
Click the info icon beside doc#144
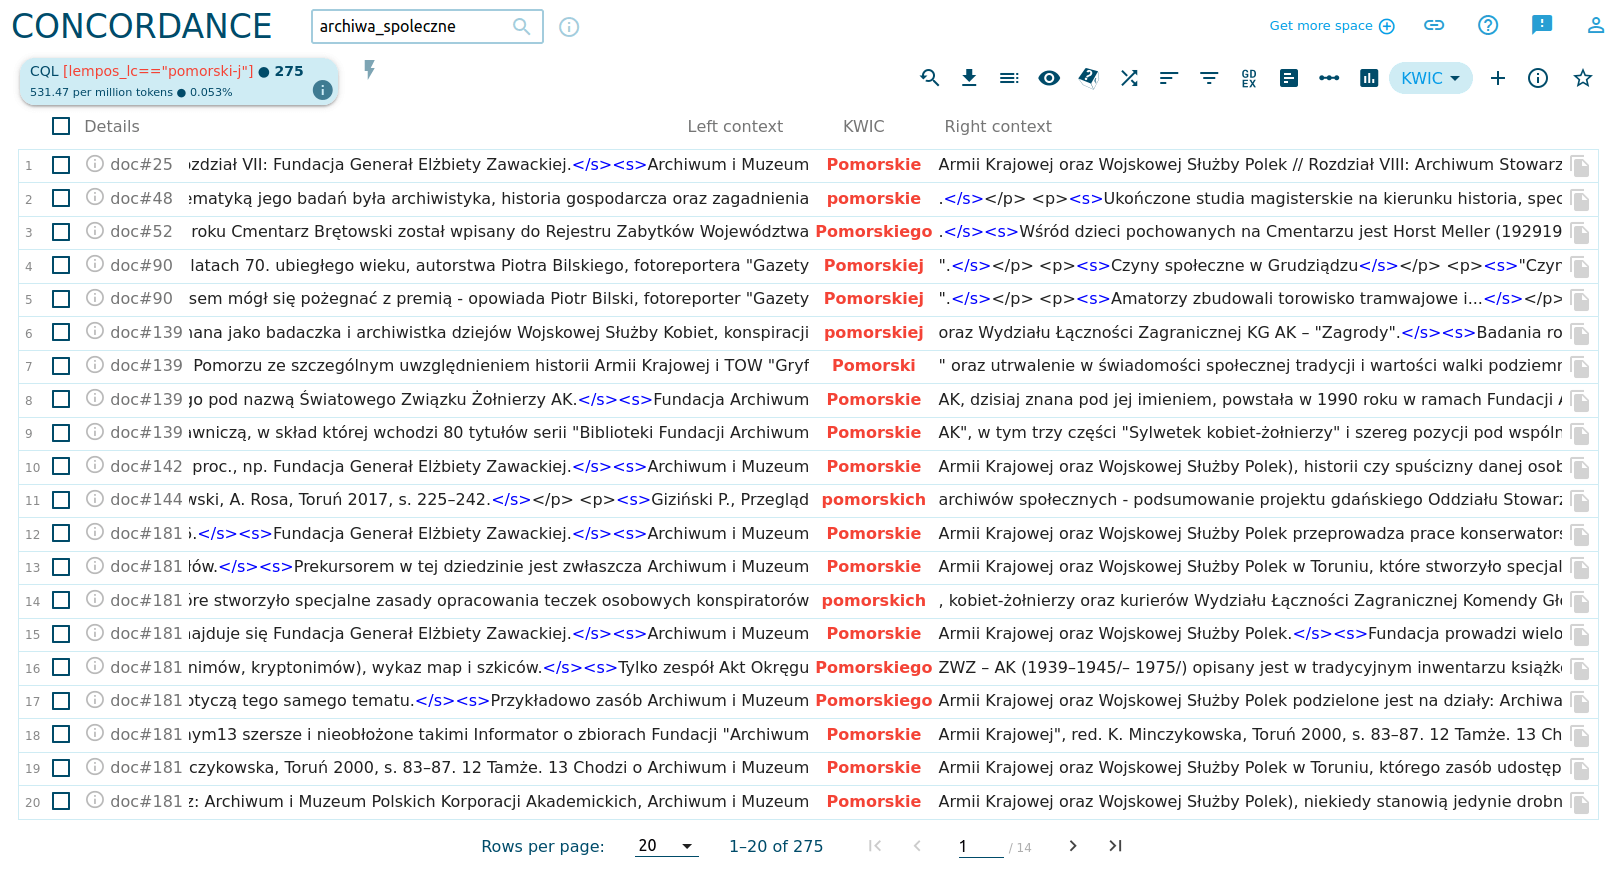[x=95, y=499]
